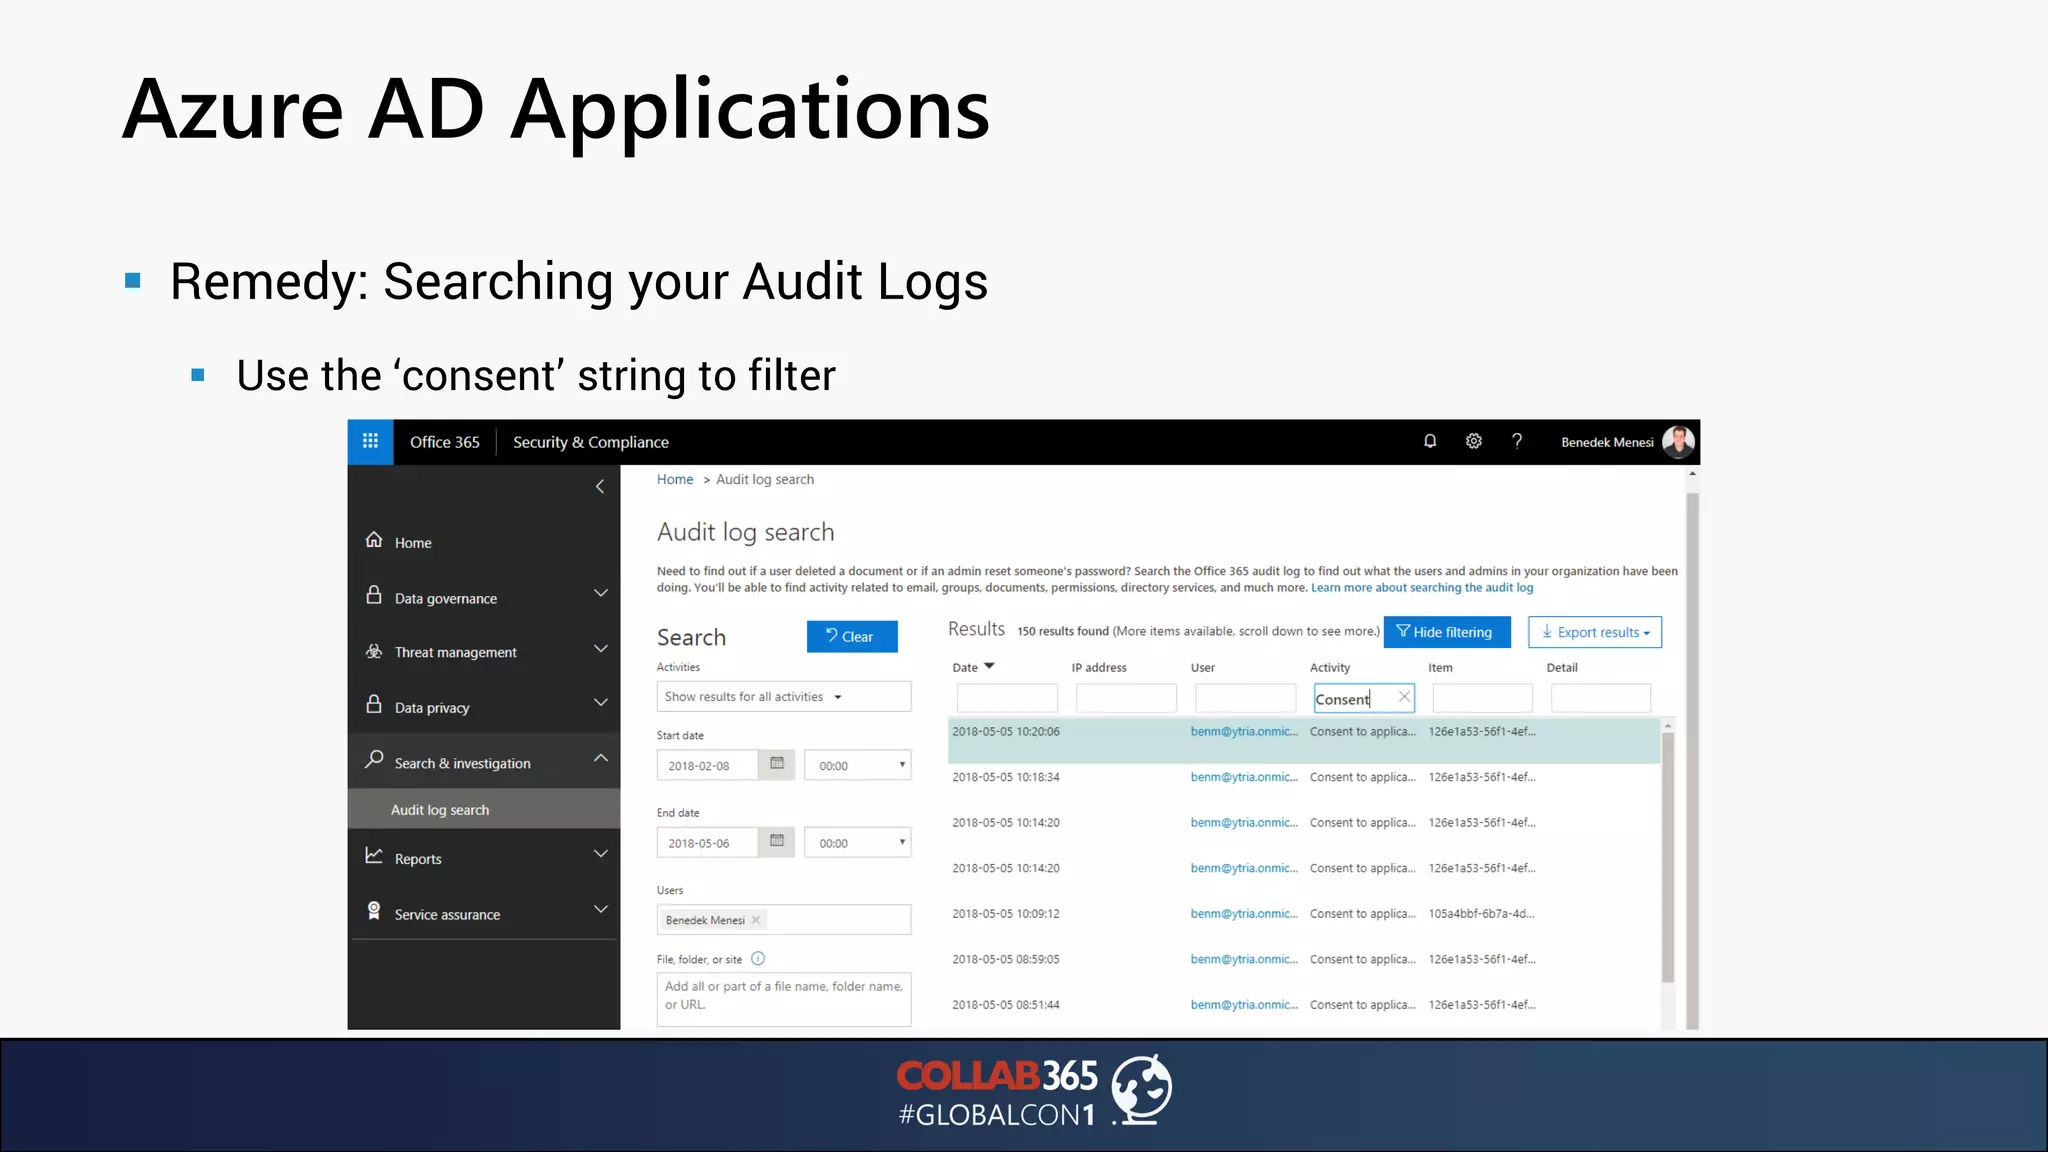This screenshot has height=1152, width=2048.
Task: Expand the Reports section
Action: [x=601, y=854]
